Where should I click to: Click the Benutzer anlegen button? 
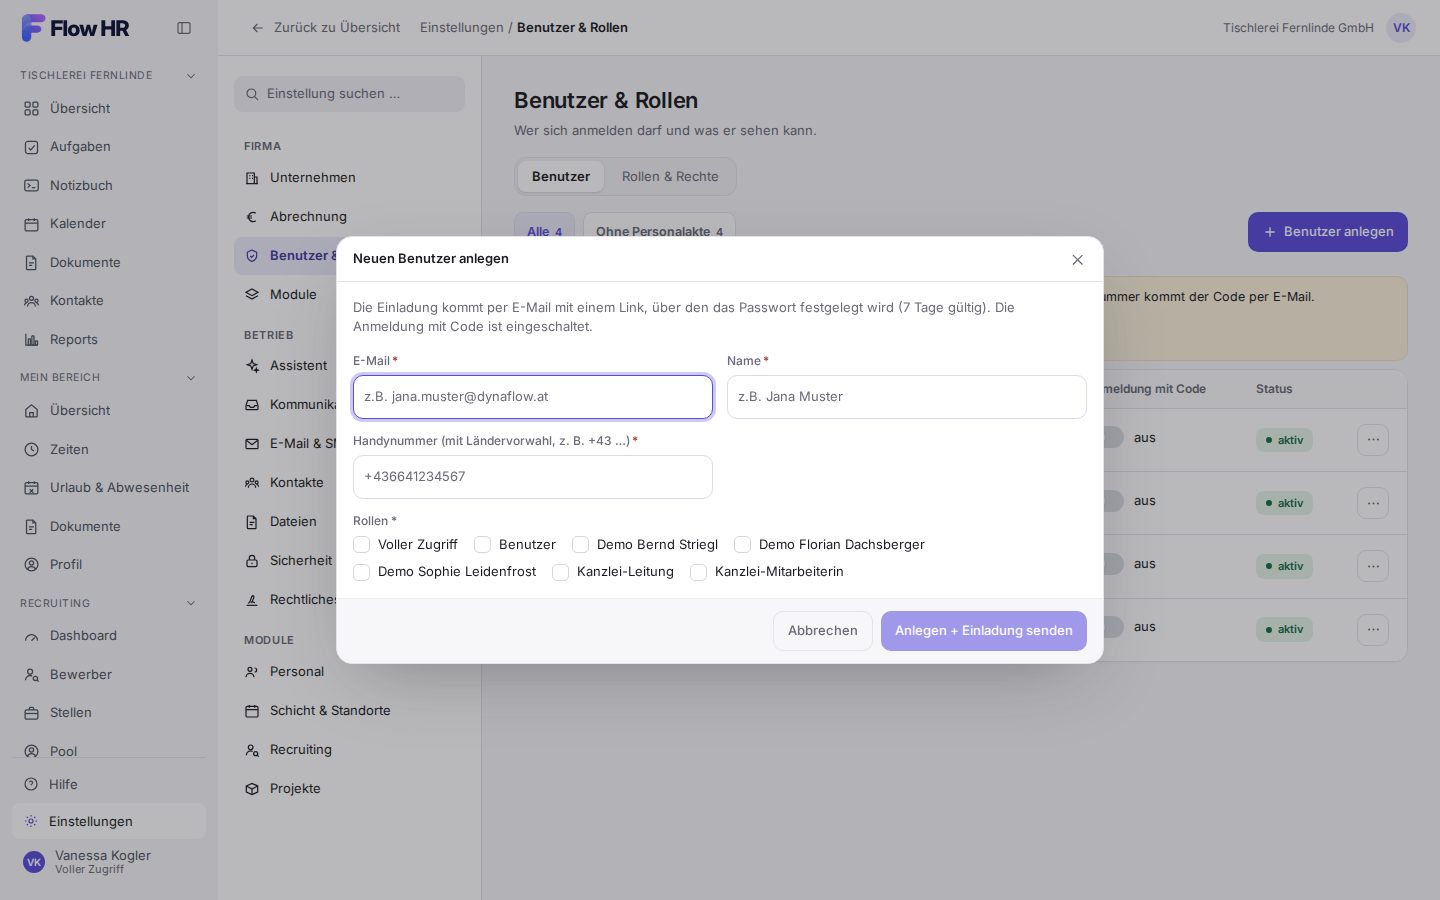[x=1328, y=232]
